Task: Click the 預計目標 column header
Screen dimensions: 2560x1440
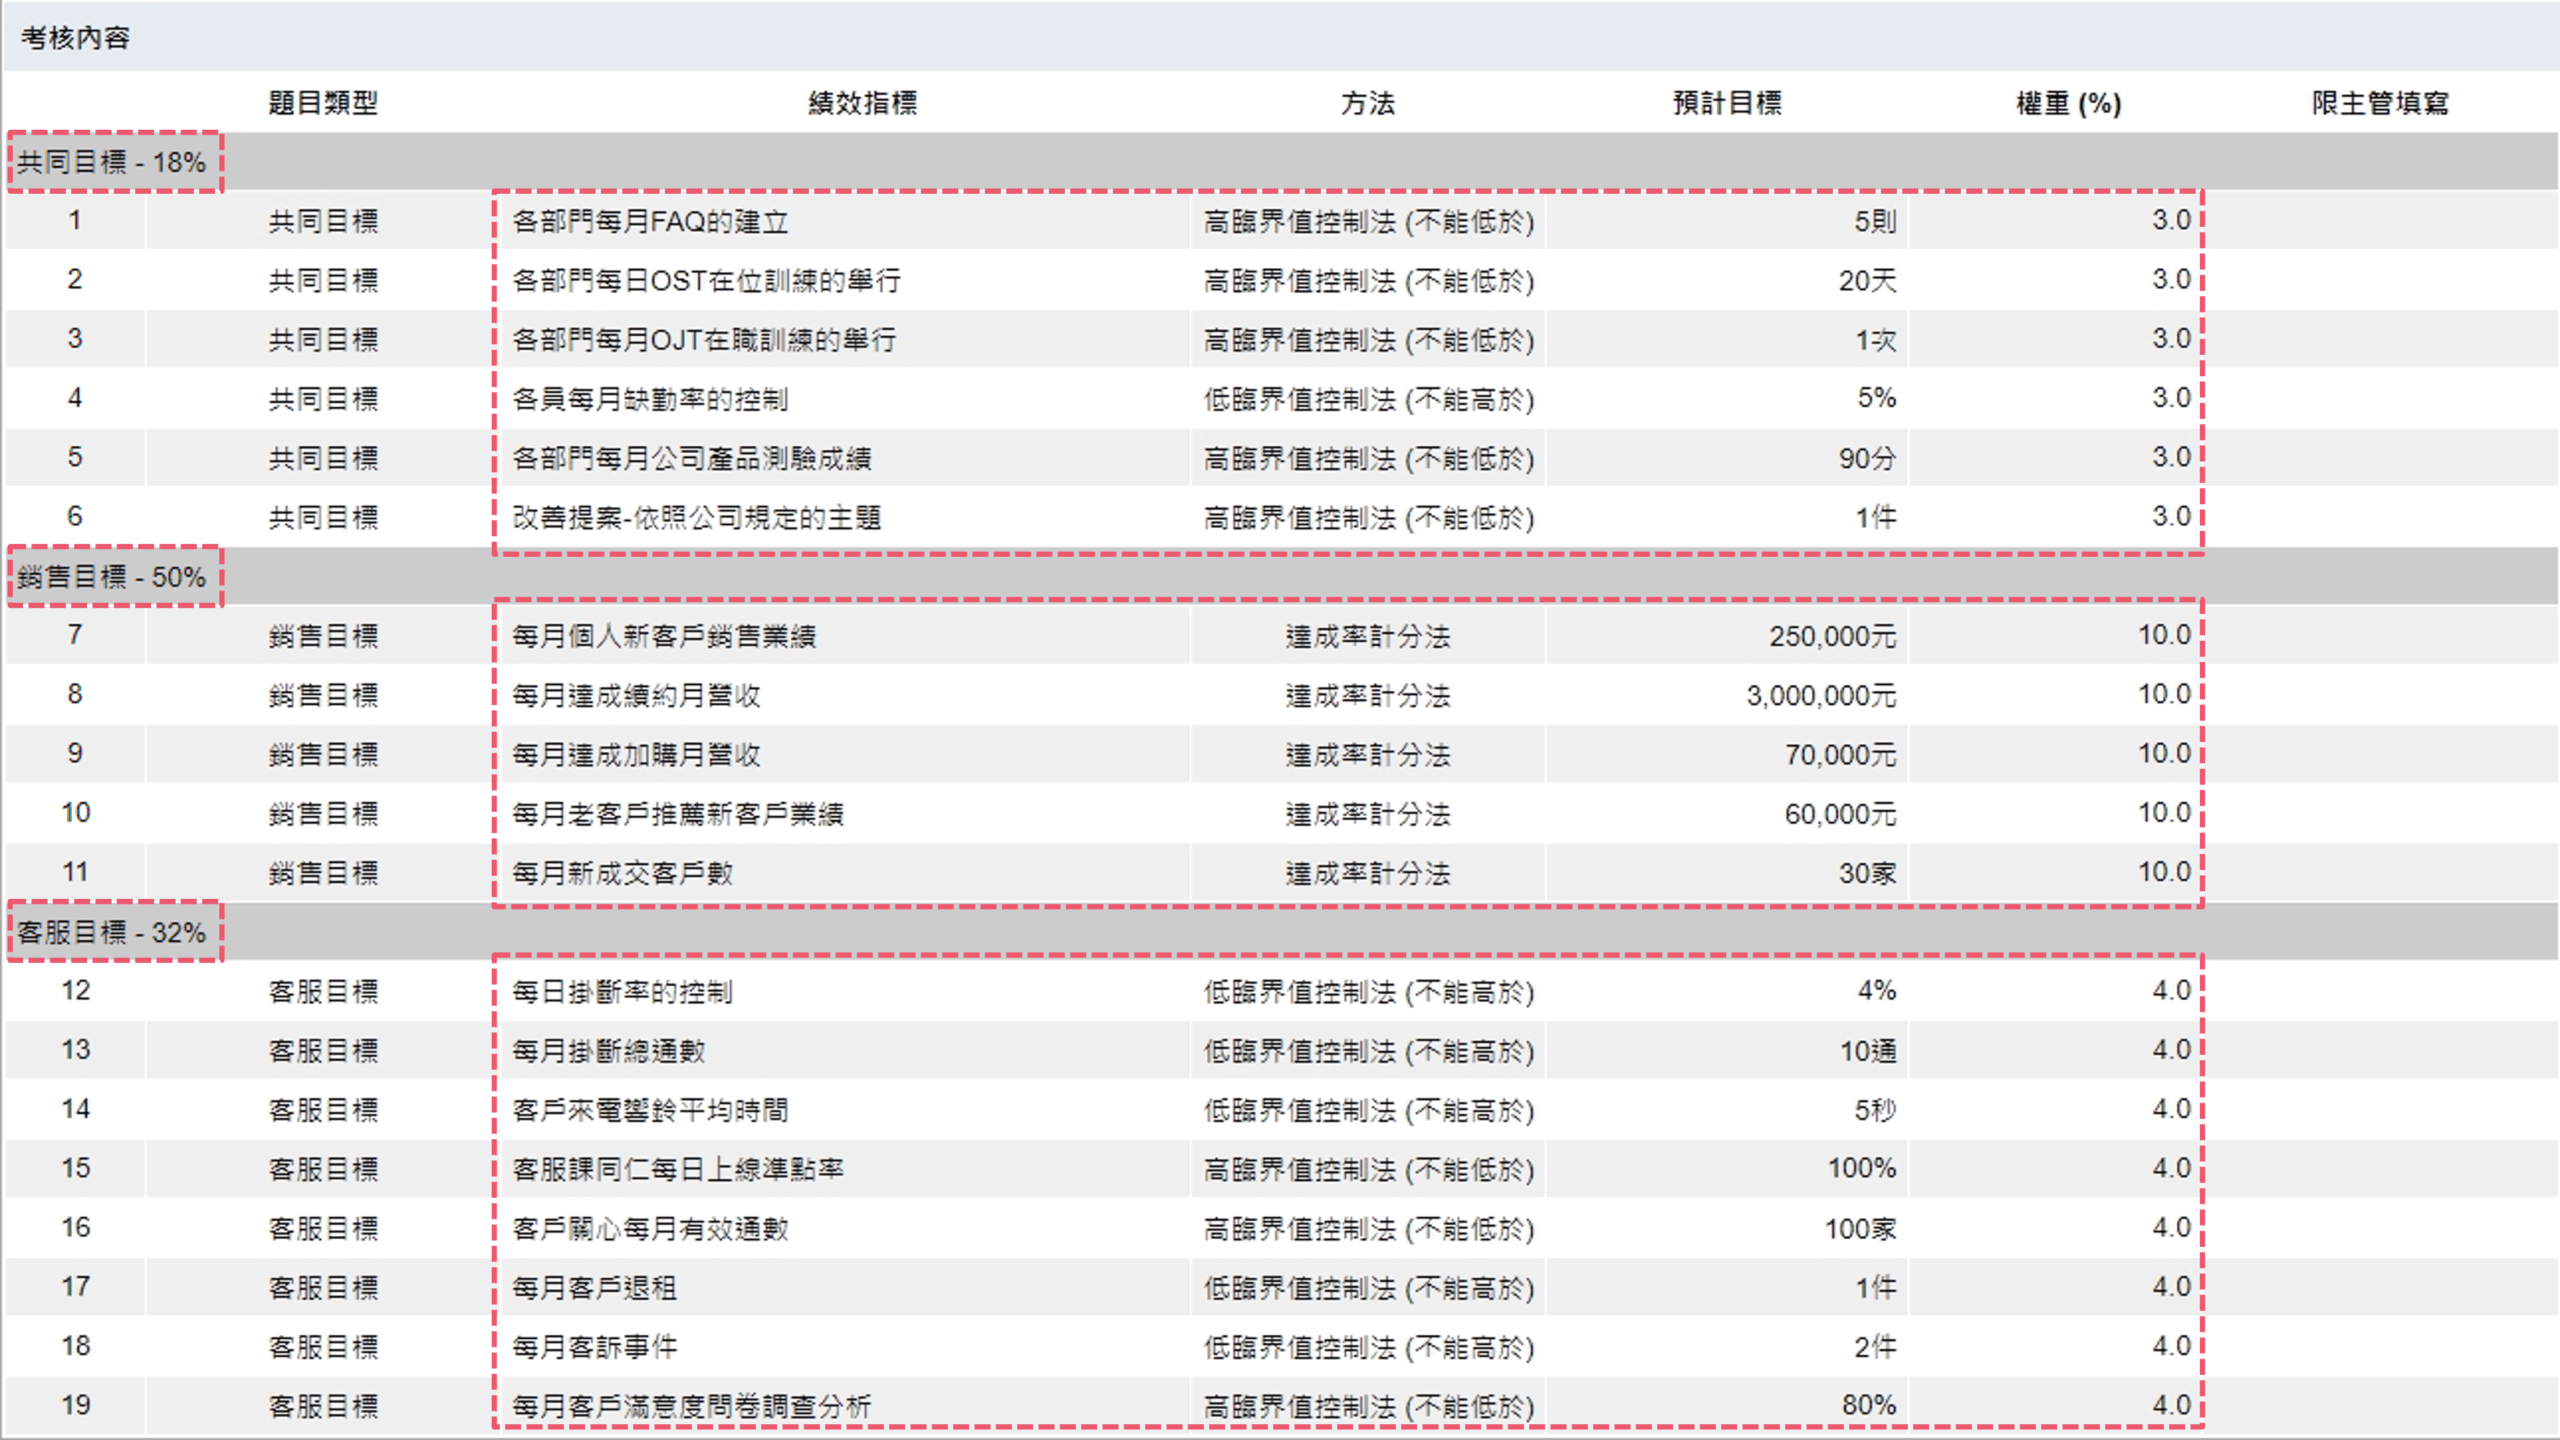Action: pos(1727,103)
